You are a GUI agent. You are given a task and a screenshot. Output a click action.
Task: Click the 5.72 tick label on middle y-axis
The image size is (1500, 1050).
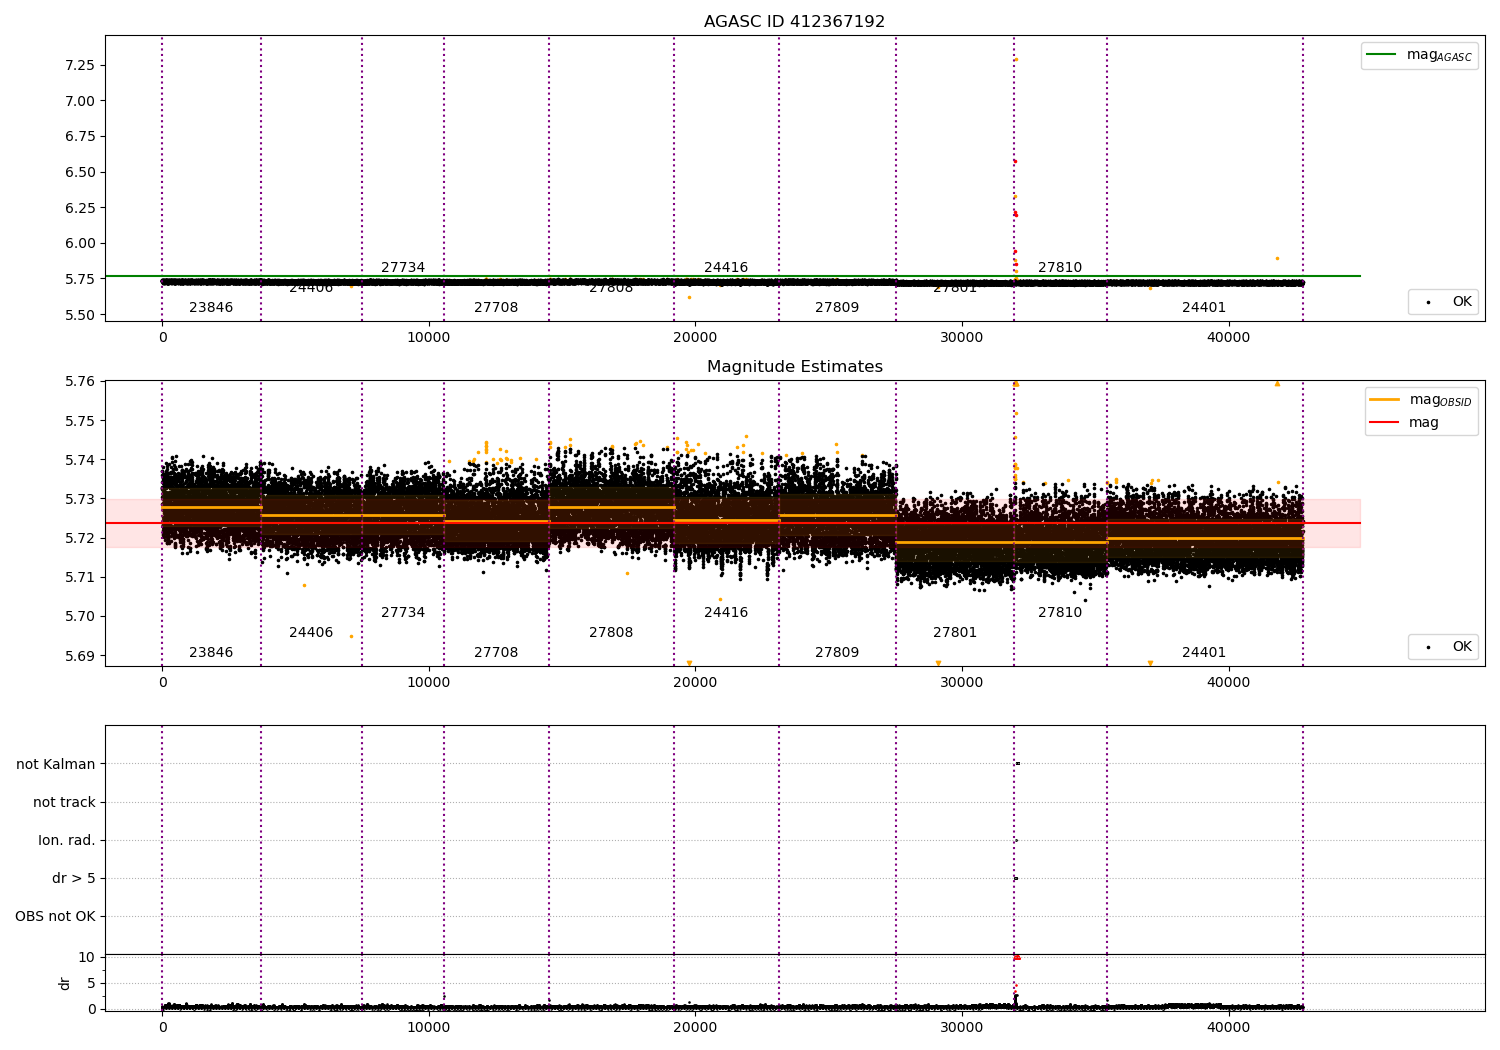click(x=79, y=538)
